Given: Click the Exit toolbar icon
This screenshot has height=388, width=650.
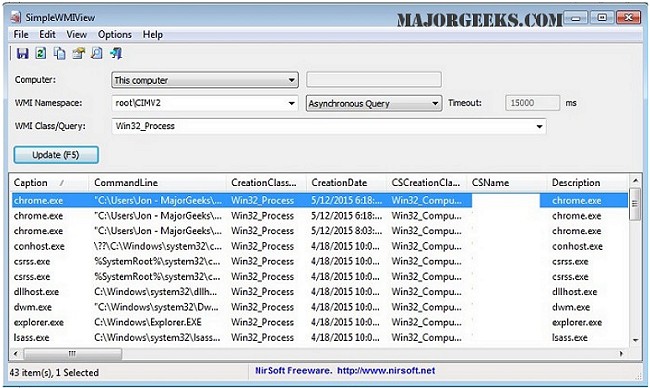Looking at the screenshot, I should (116, 53).
